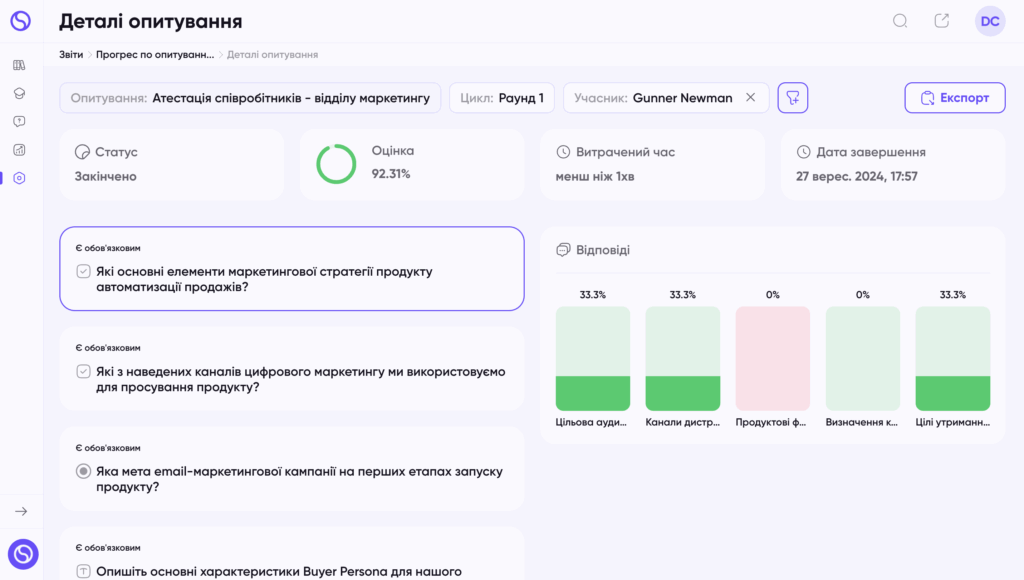This screenshot has height=580, width=1024.
Task: Open the chart reports sidebar icon
Action: point(19,150)
